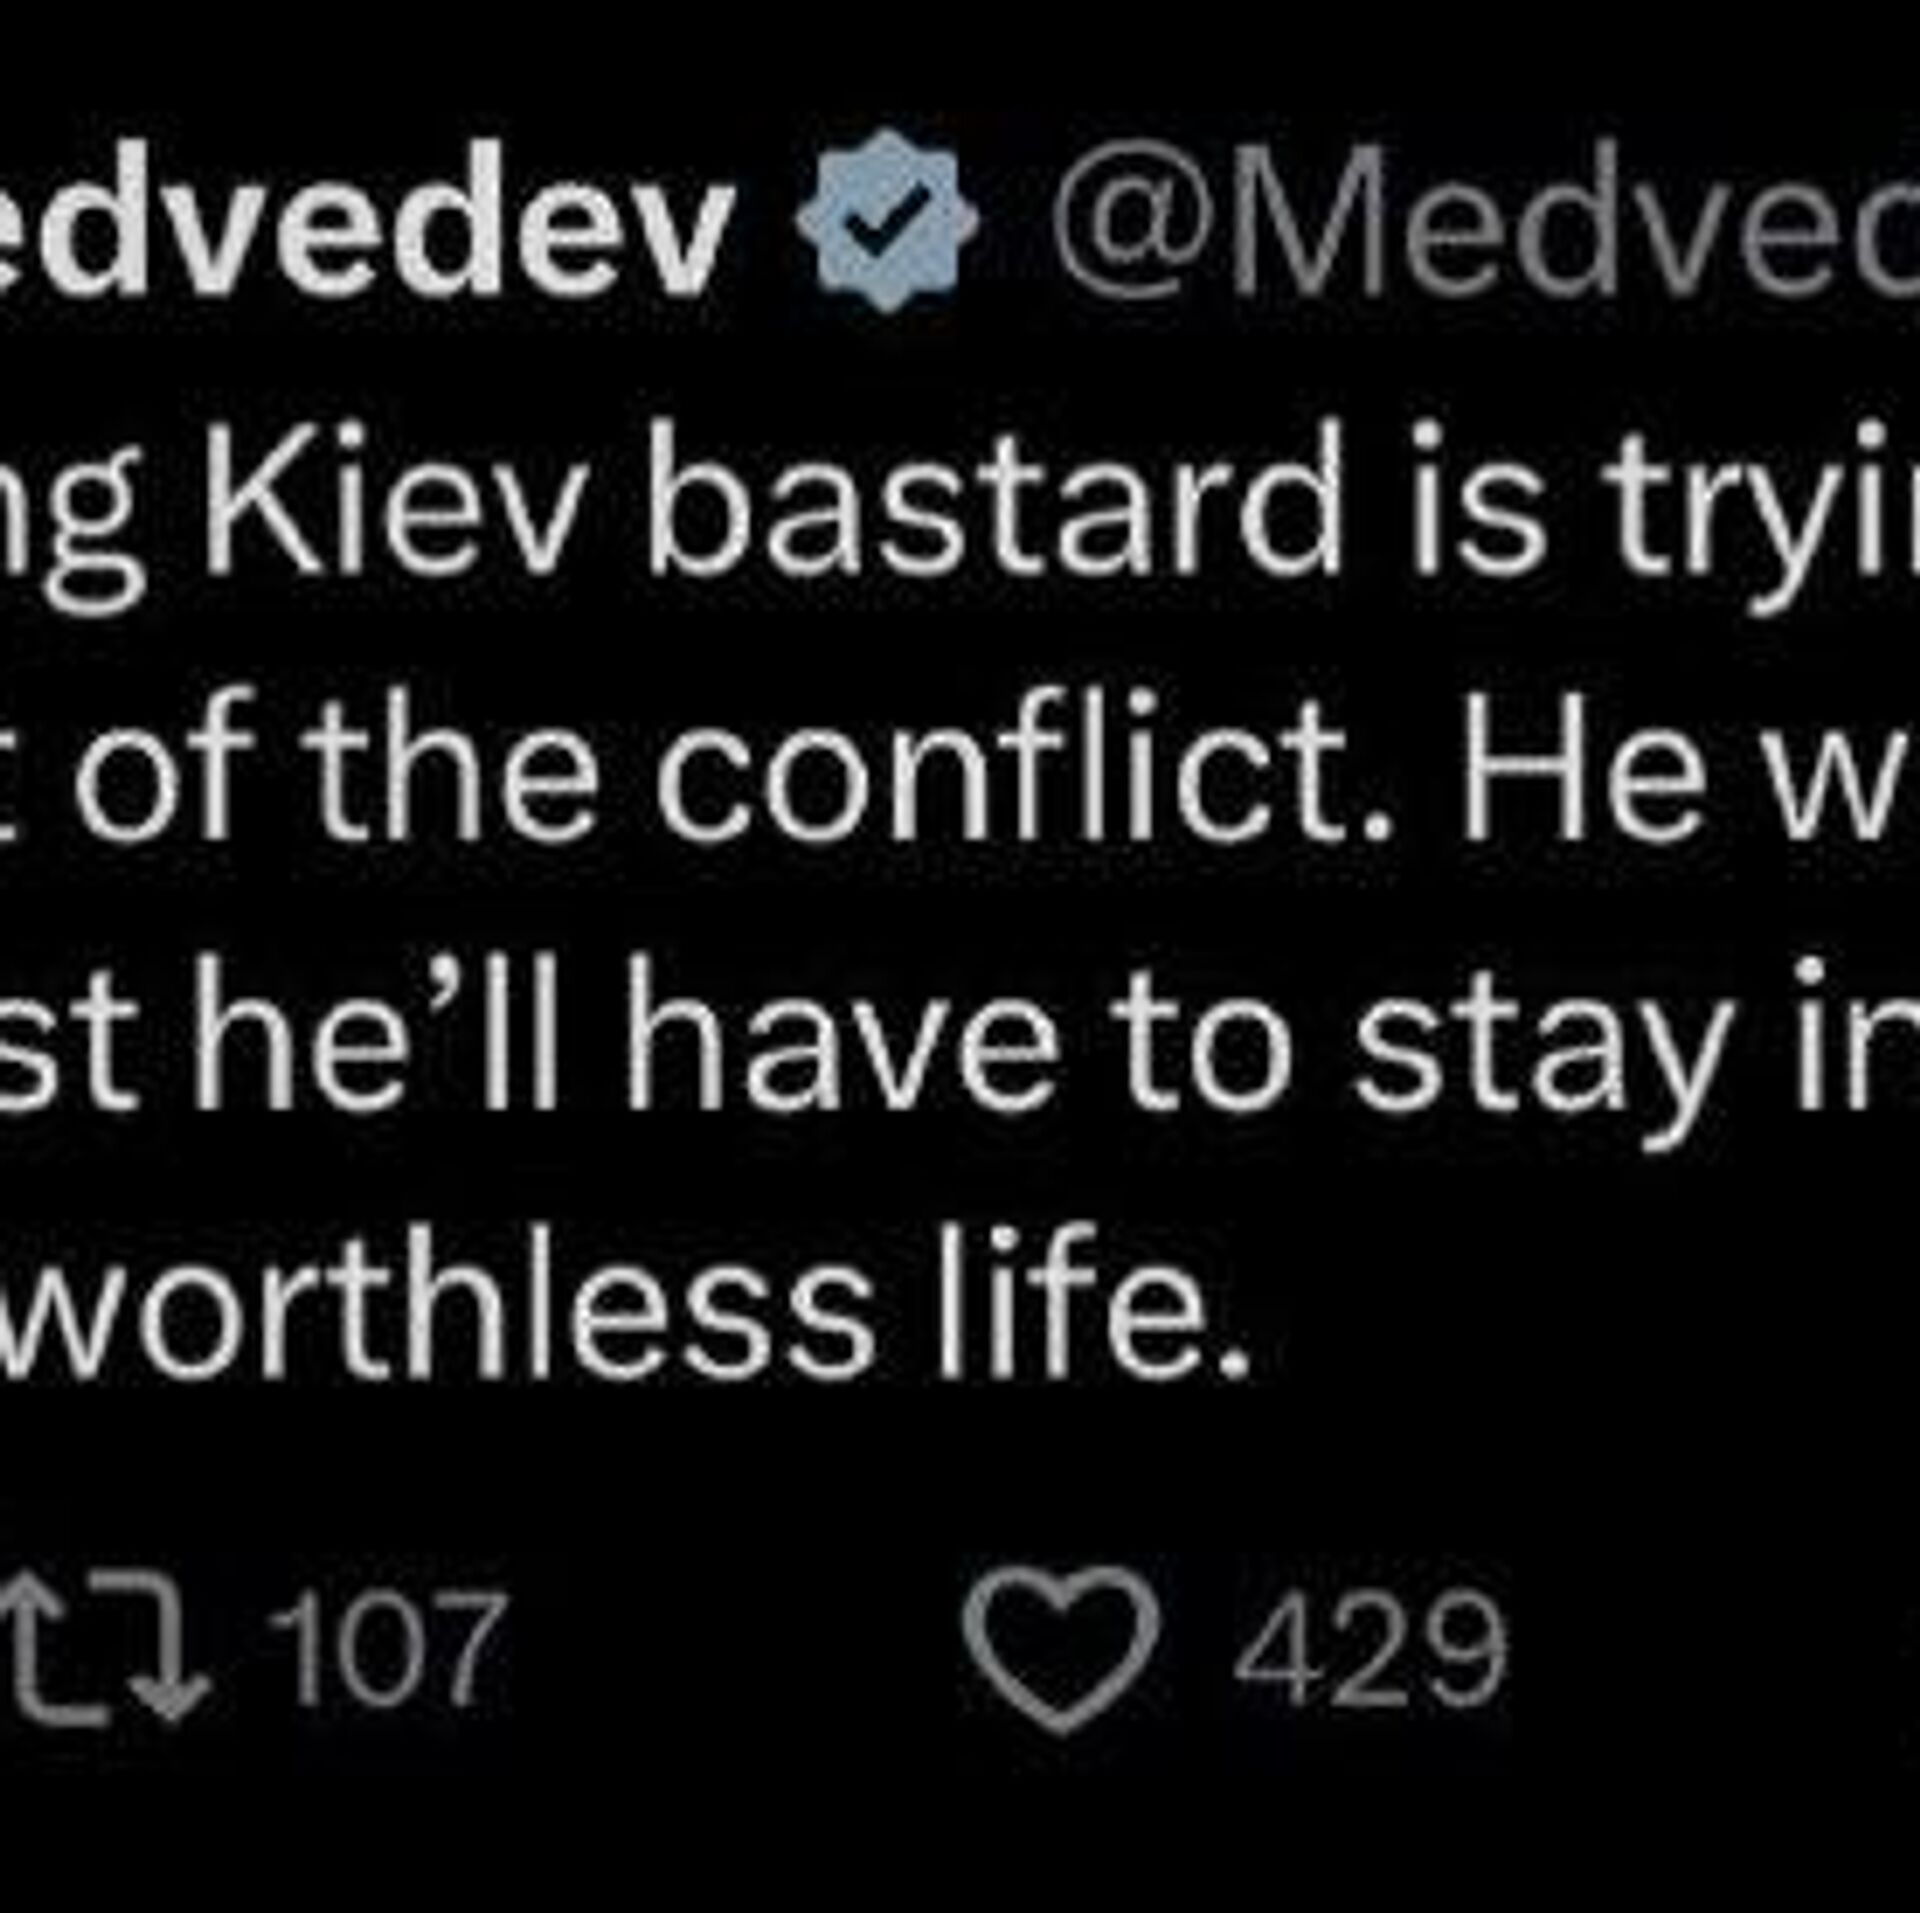Open the @Medved handle link

pos(1480,222)
